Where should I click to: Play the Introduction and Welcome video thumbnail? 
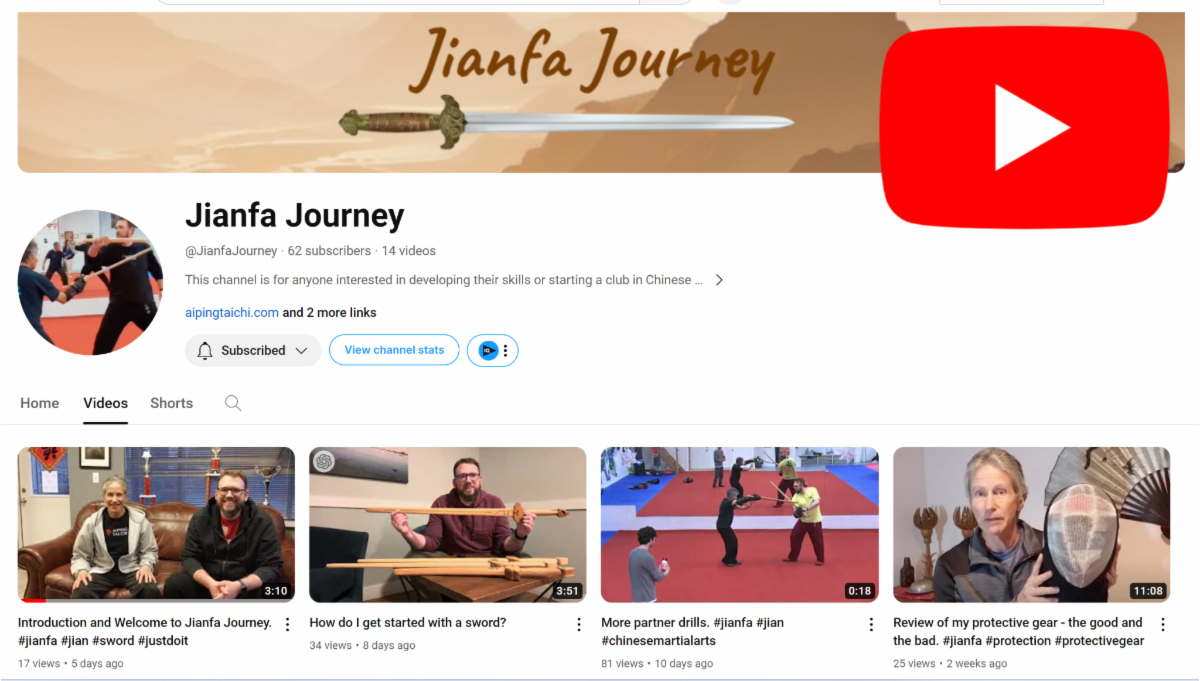pos(156,524)
